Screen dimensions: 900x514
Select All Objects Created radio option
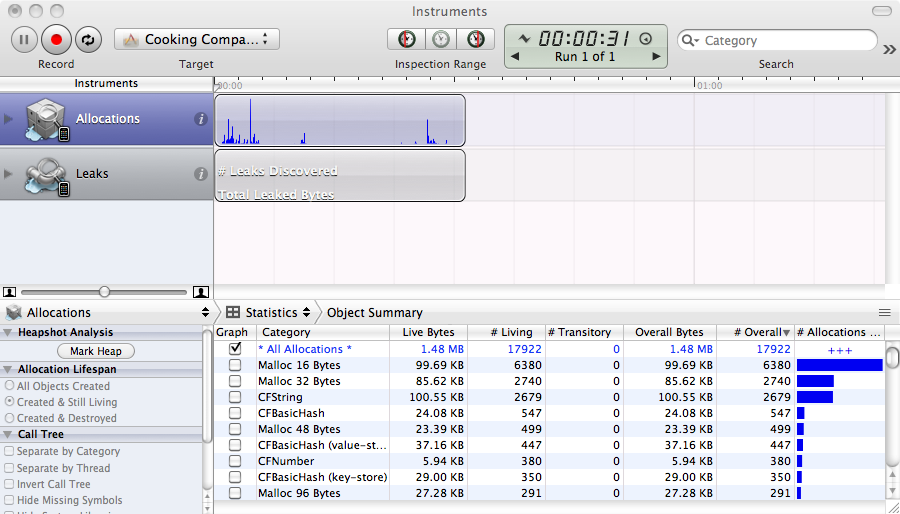[10, 386]
